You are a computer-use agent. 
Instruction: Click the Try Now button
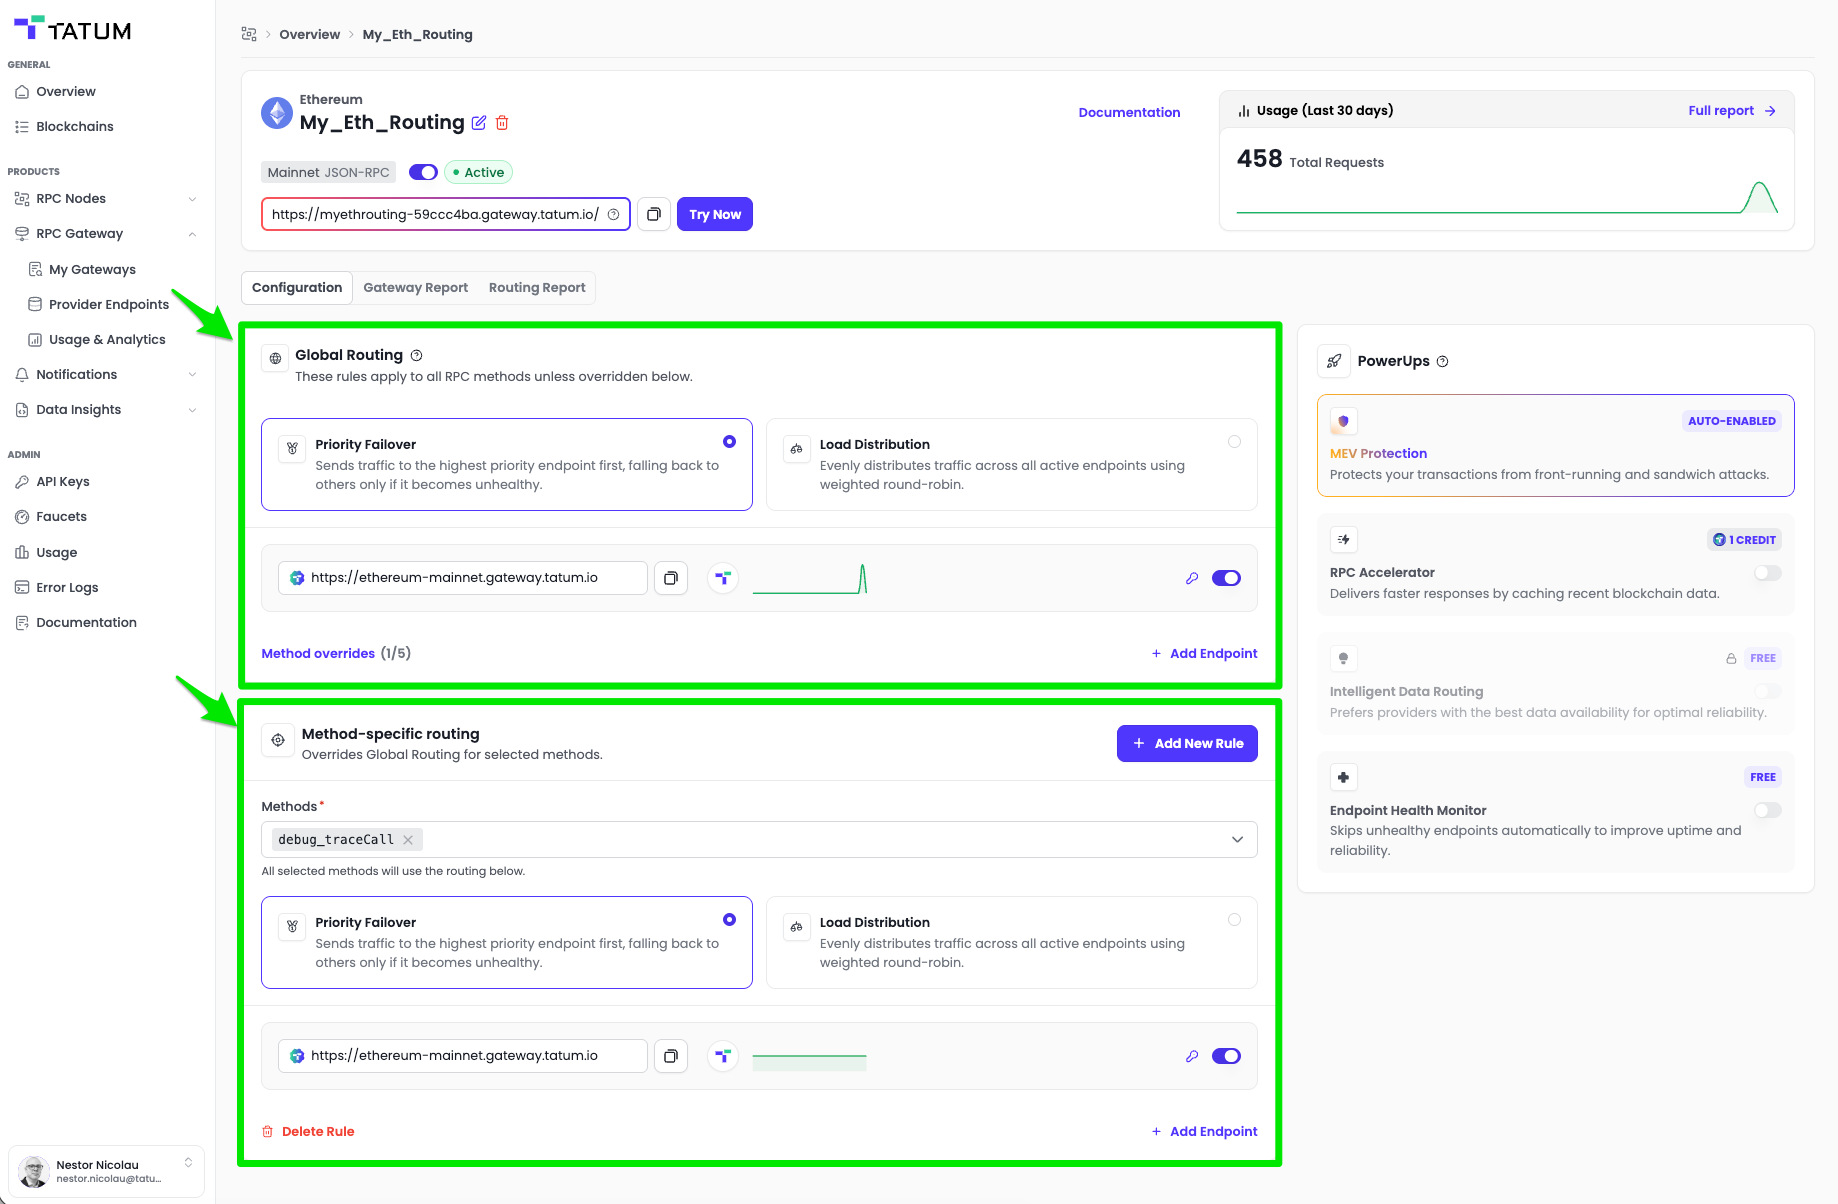click(x=715, y=214)
